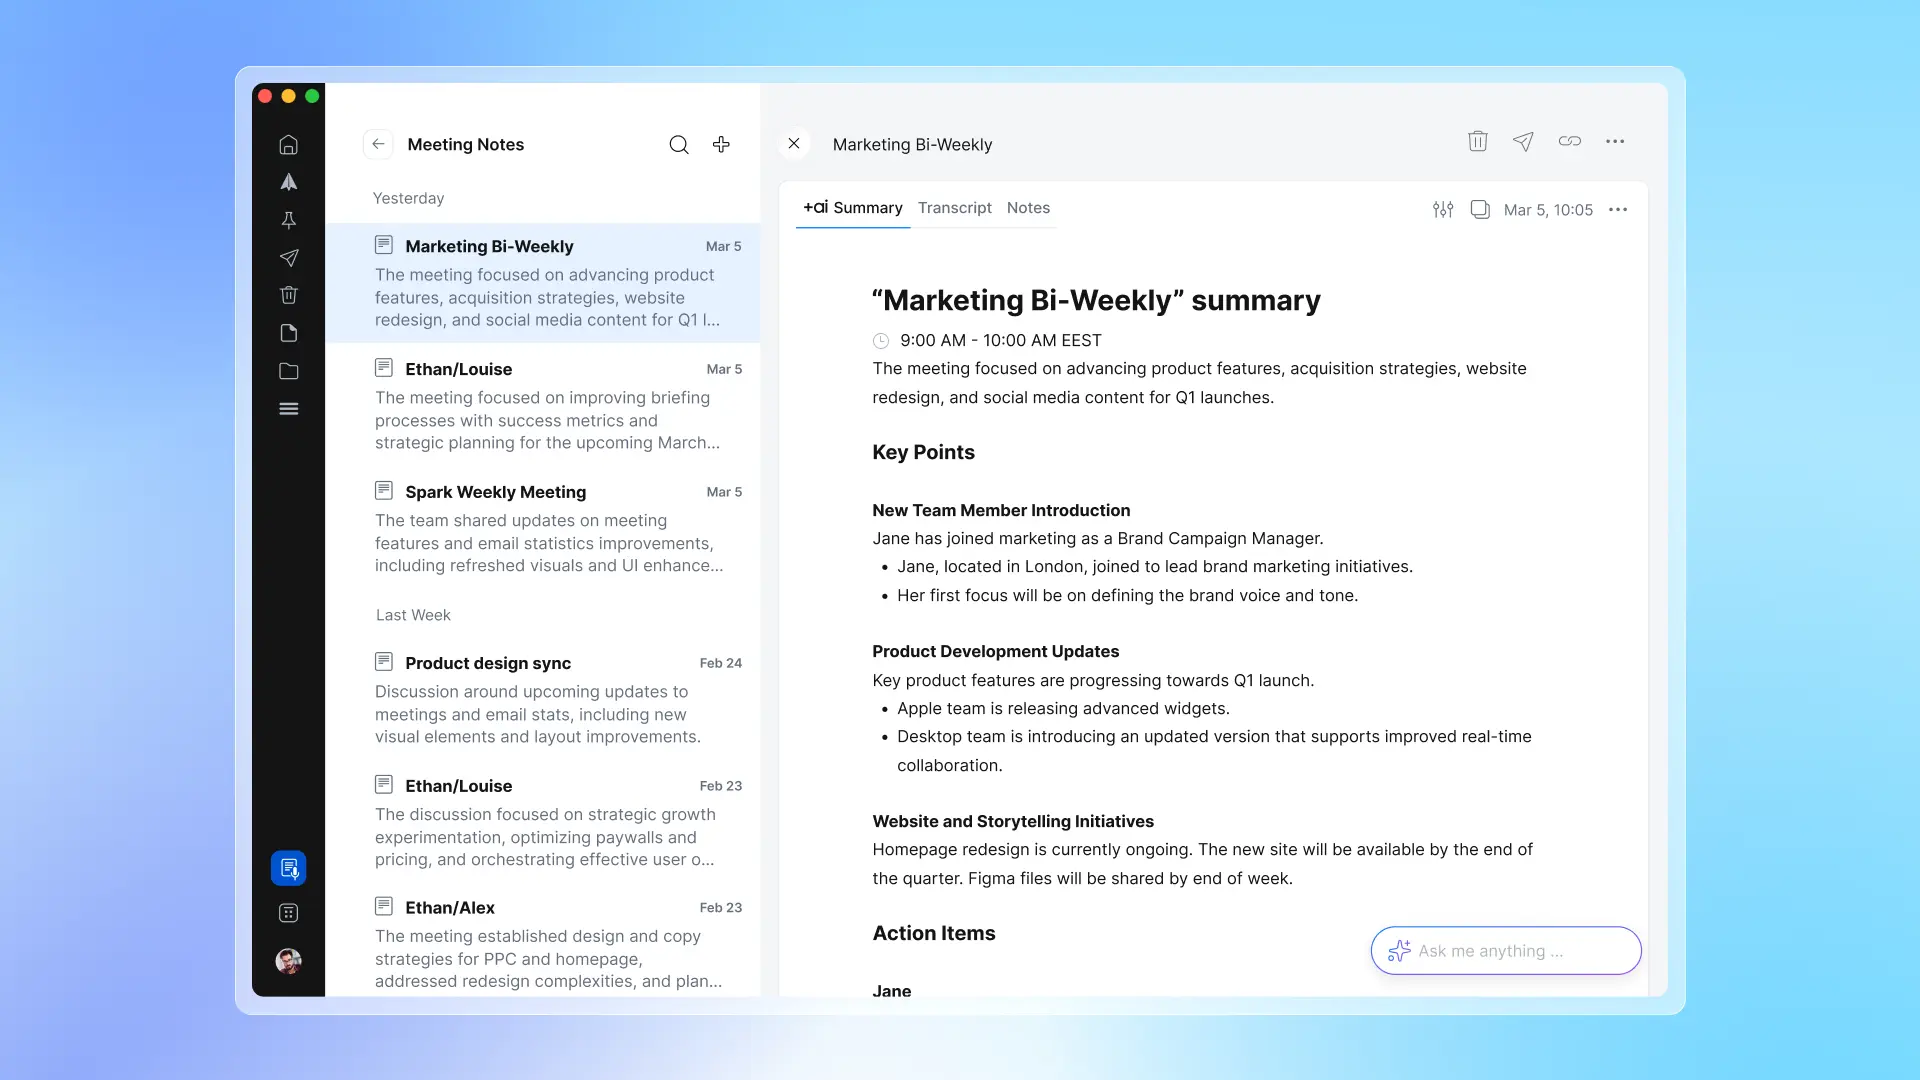Open the header three-dots more menu
This screenshot has width=1920, height=1080.
[x=1615, y=142]
